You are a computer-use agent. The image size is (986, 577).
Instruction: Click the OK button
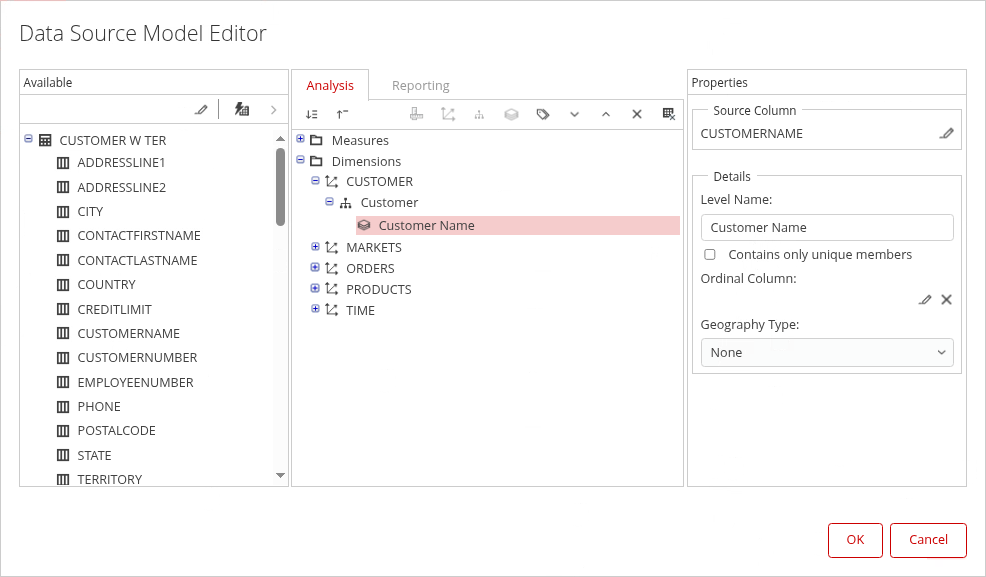point(855,540)
